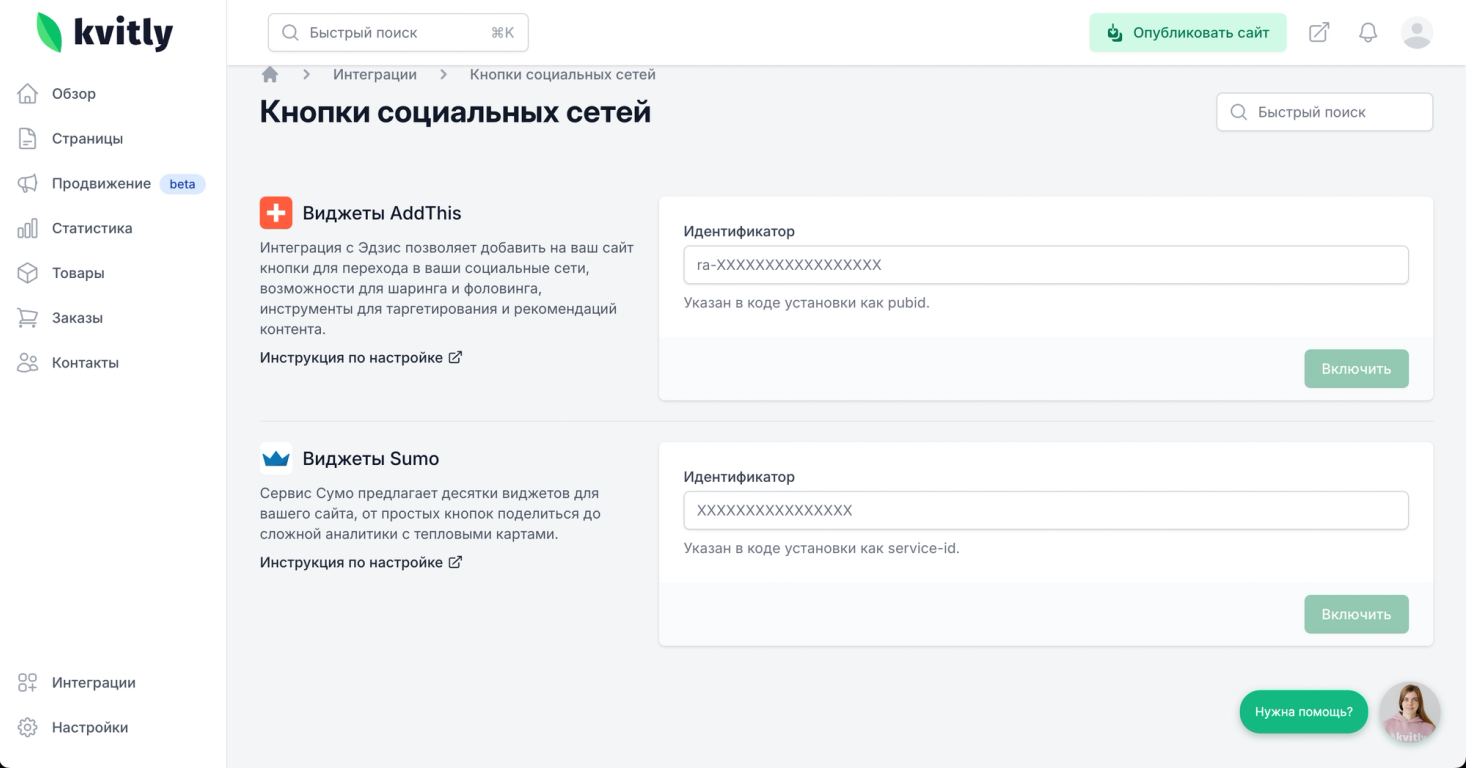Click the support agent avatar
The image size is (1466, 768).
[1410, 713]
